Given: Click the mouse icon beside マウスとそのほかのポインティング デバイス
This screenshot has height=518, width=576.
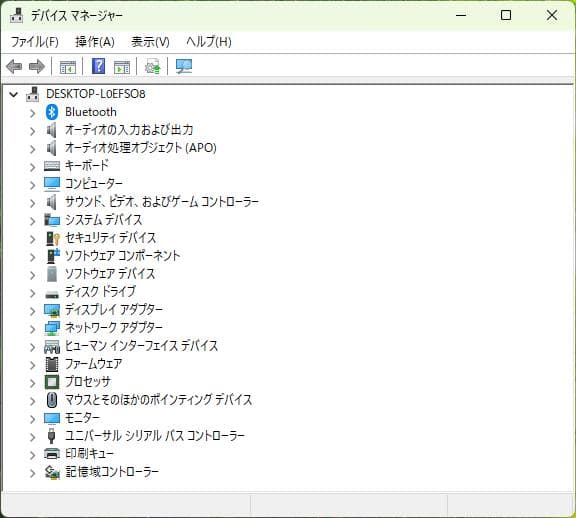Looking at the screenshot, I should click(x=52, y=400).
